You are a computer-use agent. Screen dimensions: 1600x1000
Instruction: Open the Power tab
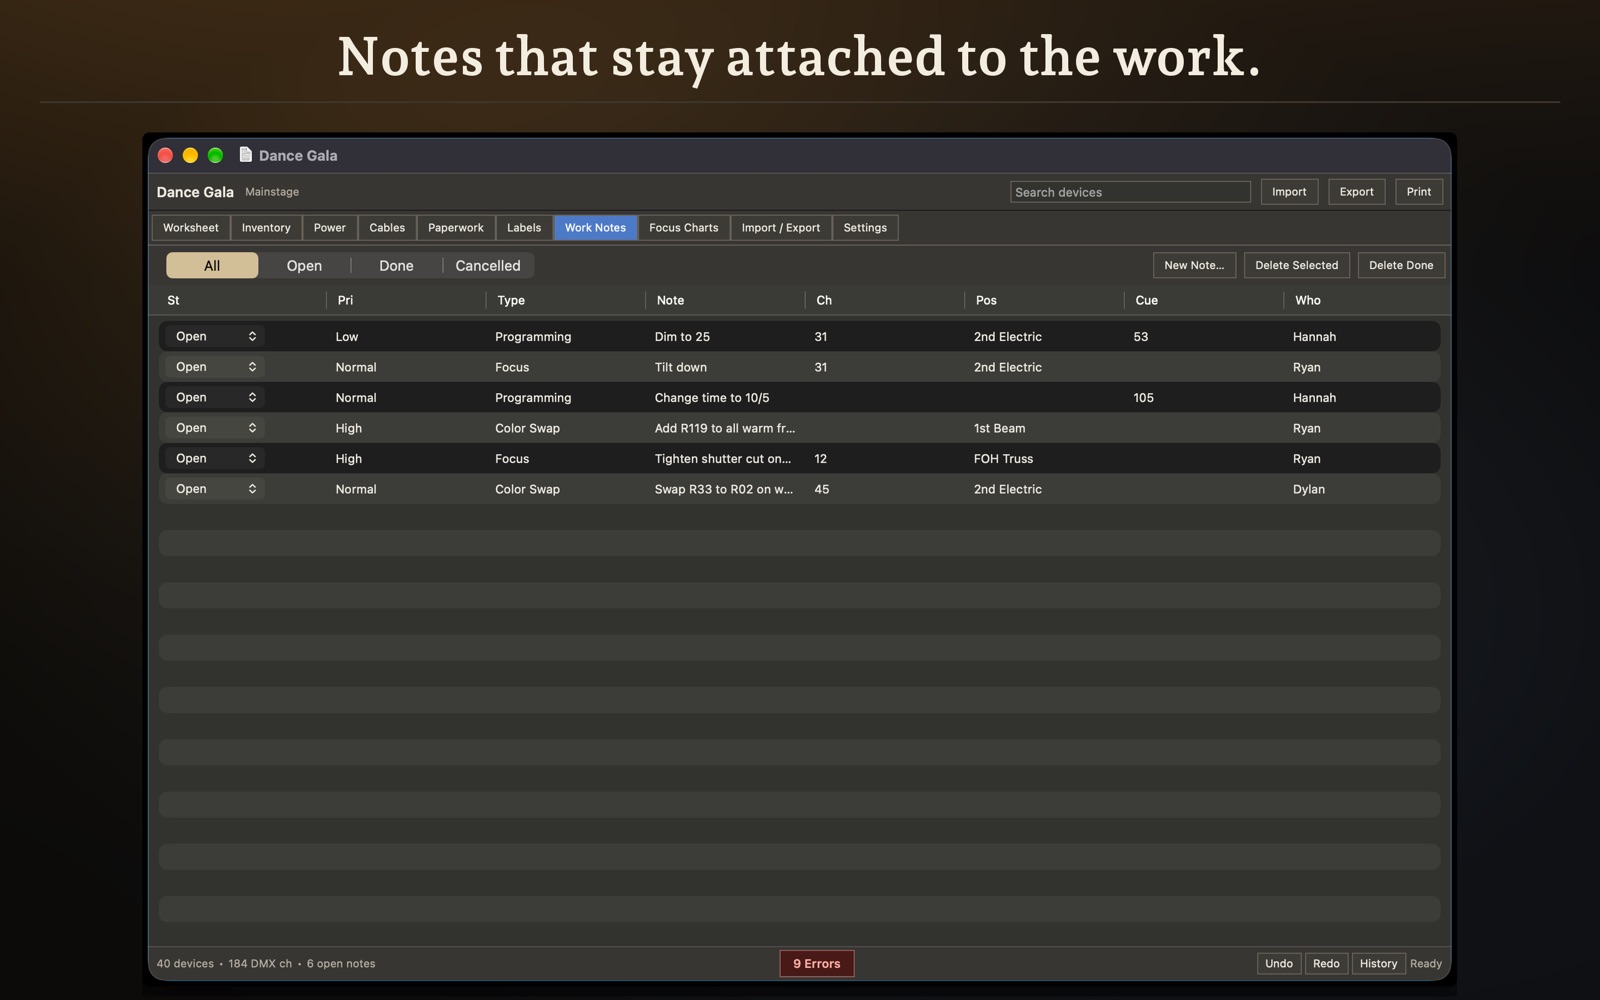tap(330, 228)
